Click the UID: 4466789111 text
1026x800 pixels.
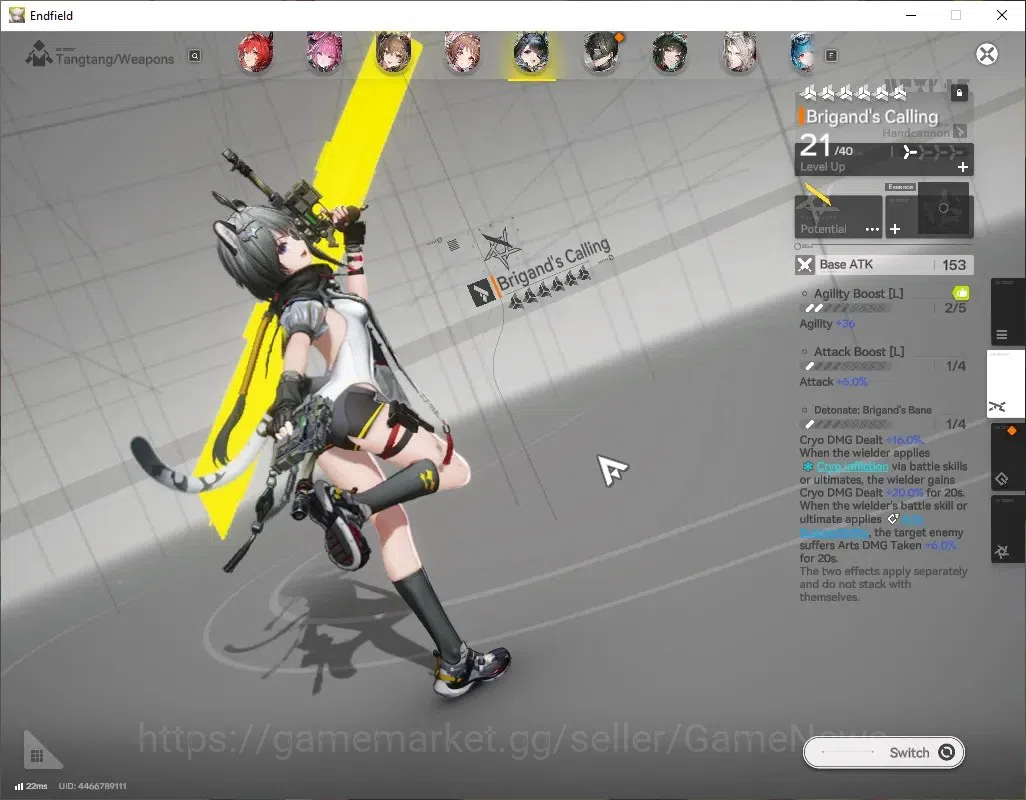[92, 786]
